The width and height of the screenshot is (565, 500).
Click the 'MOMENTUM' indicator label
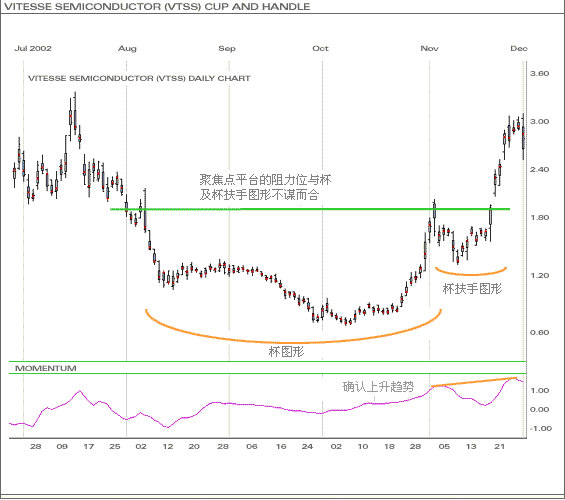(46, 368)
